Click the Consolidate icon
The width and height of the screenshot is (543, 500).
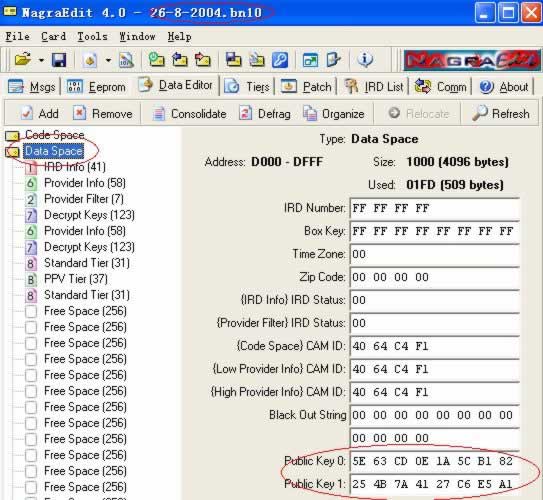click(159, 114)
